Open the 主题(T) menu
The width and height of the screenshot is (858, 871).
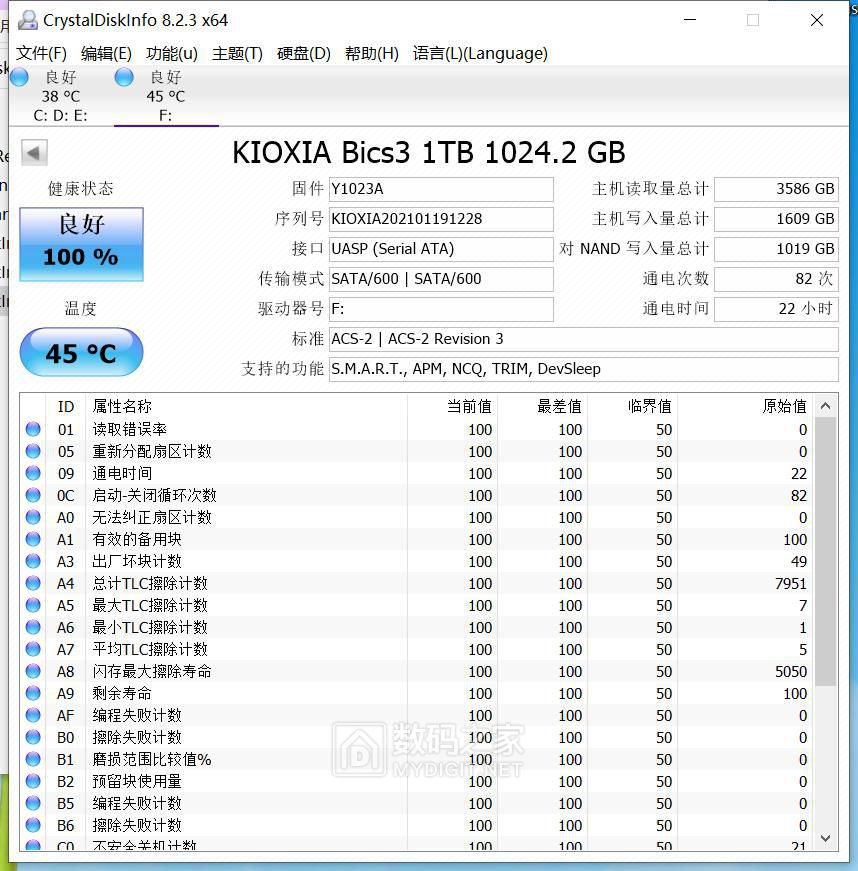[237, 53]
